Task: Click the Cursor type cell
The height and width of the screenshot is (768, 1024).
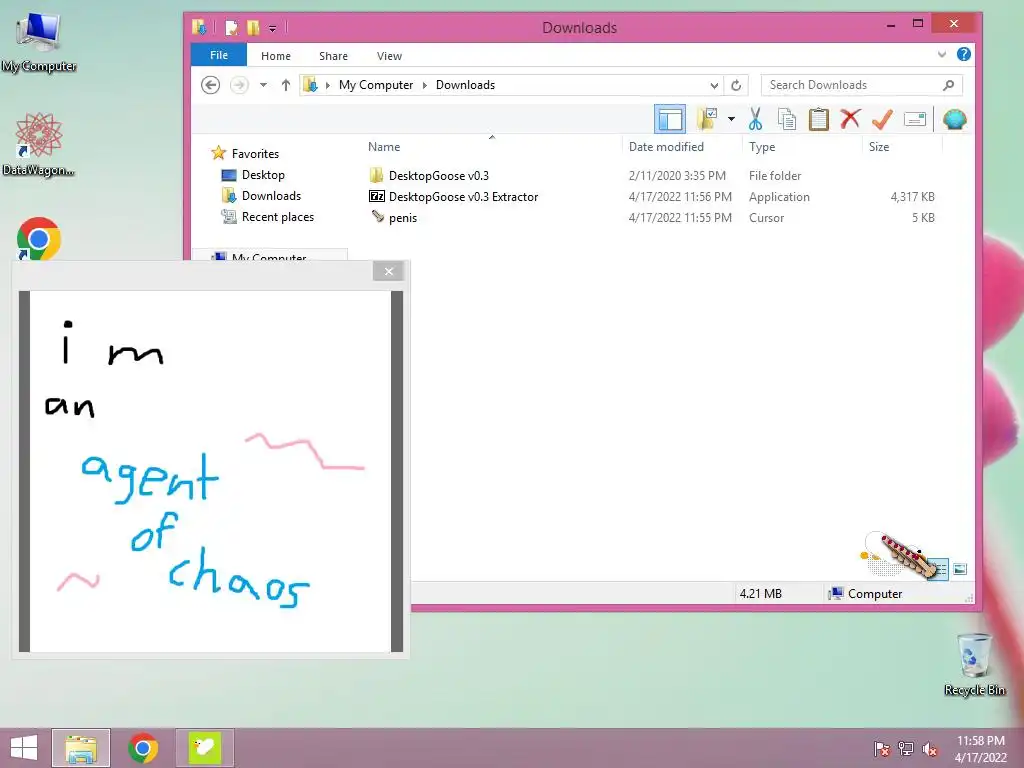Action: point(766,217)
